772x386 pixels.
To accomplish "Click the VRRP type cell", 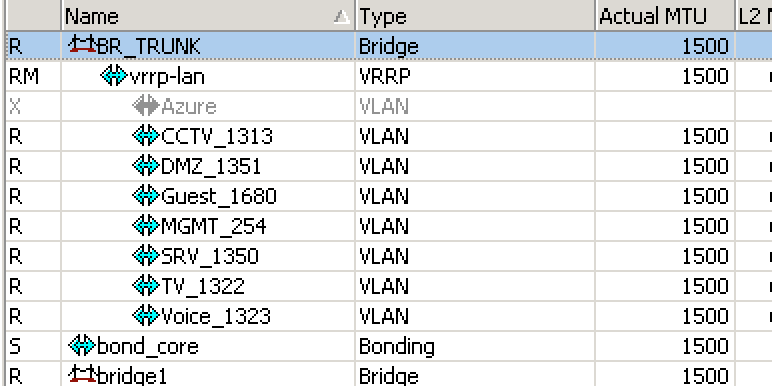I will (475, 76).
